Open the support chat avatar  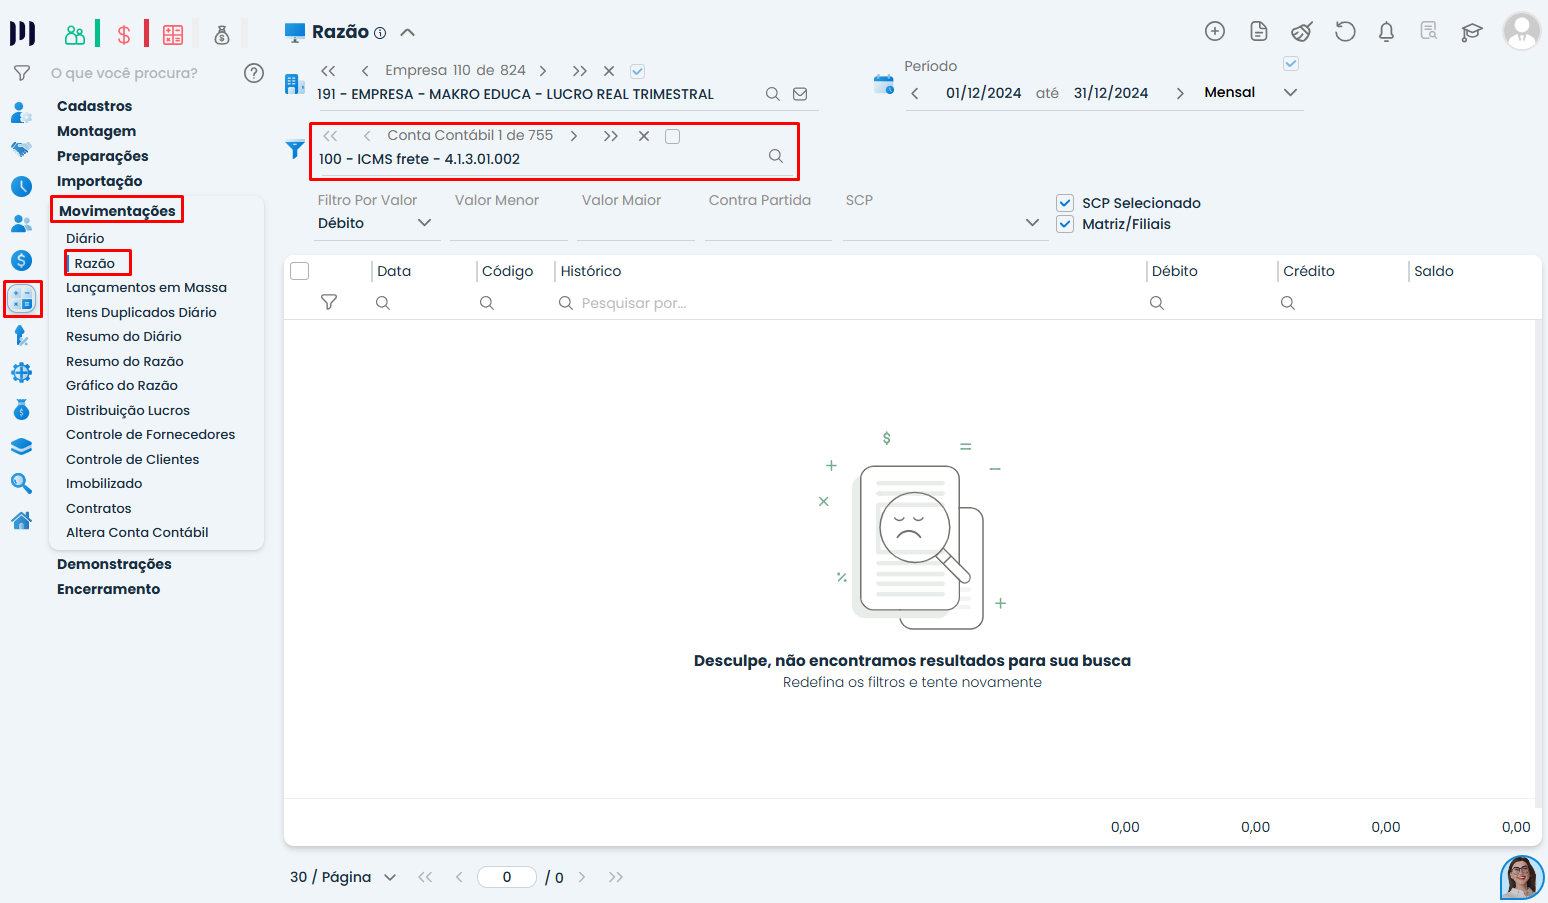(1522, 877)
